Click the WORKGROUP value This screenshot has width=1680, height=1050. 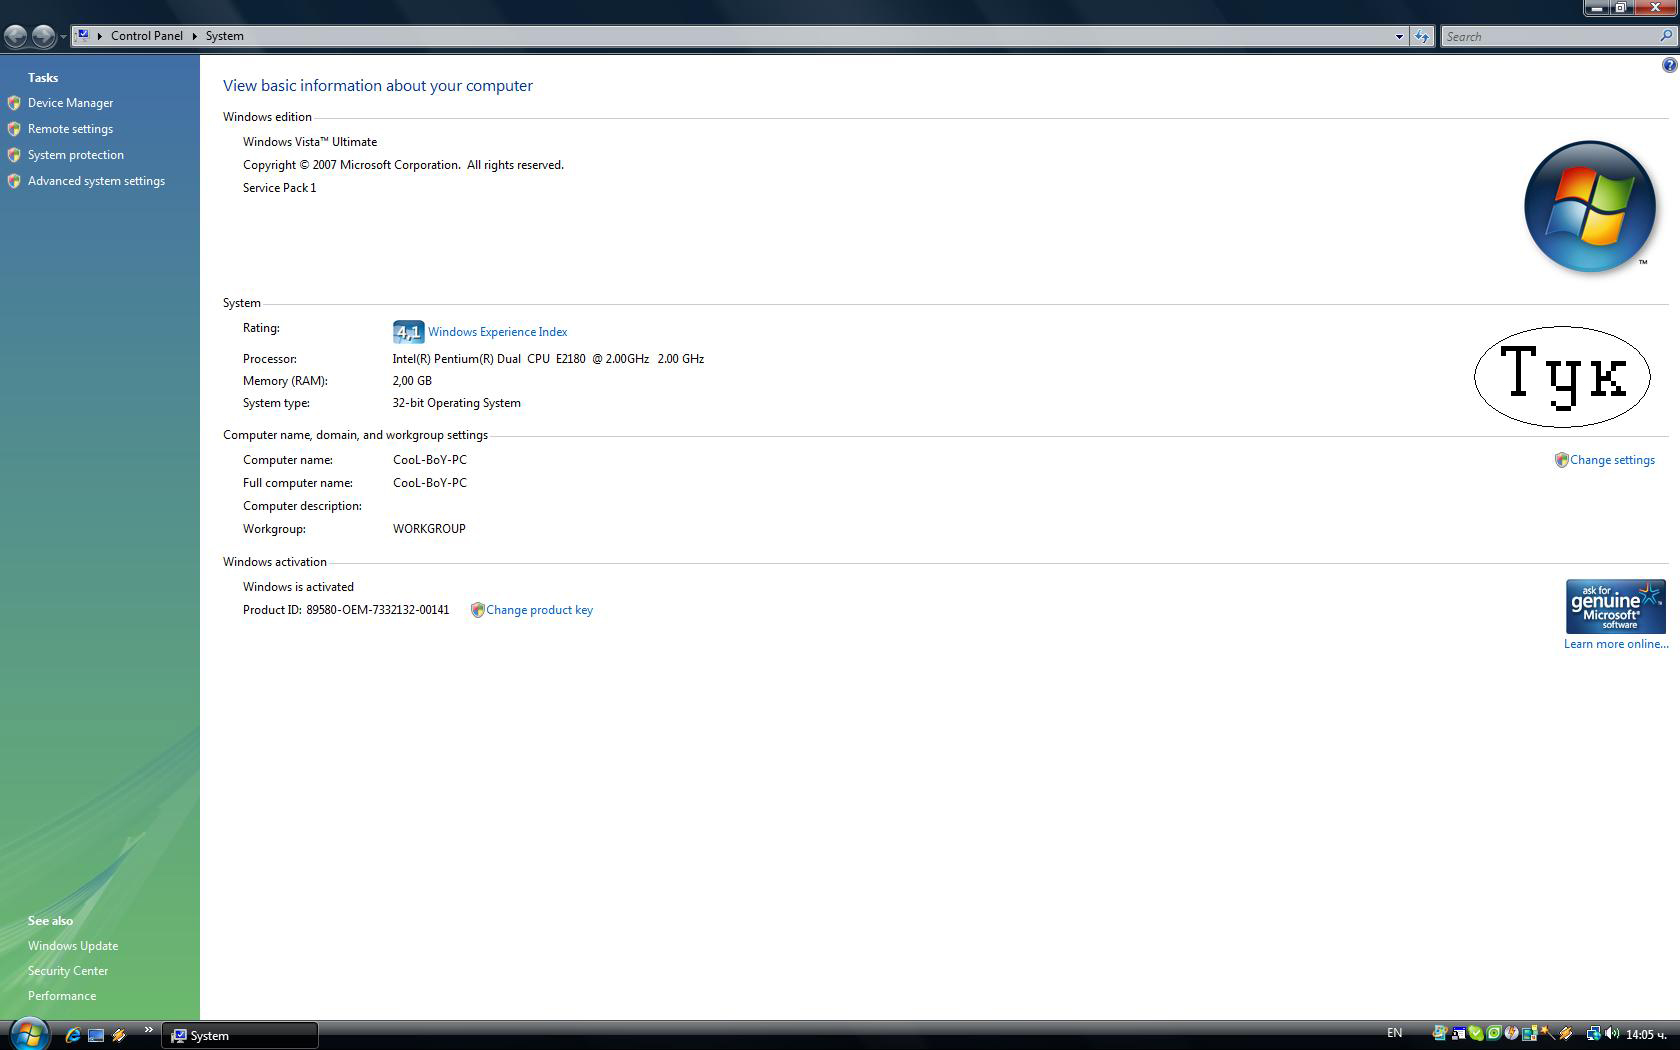429,529
